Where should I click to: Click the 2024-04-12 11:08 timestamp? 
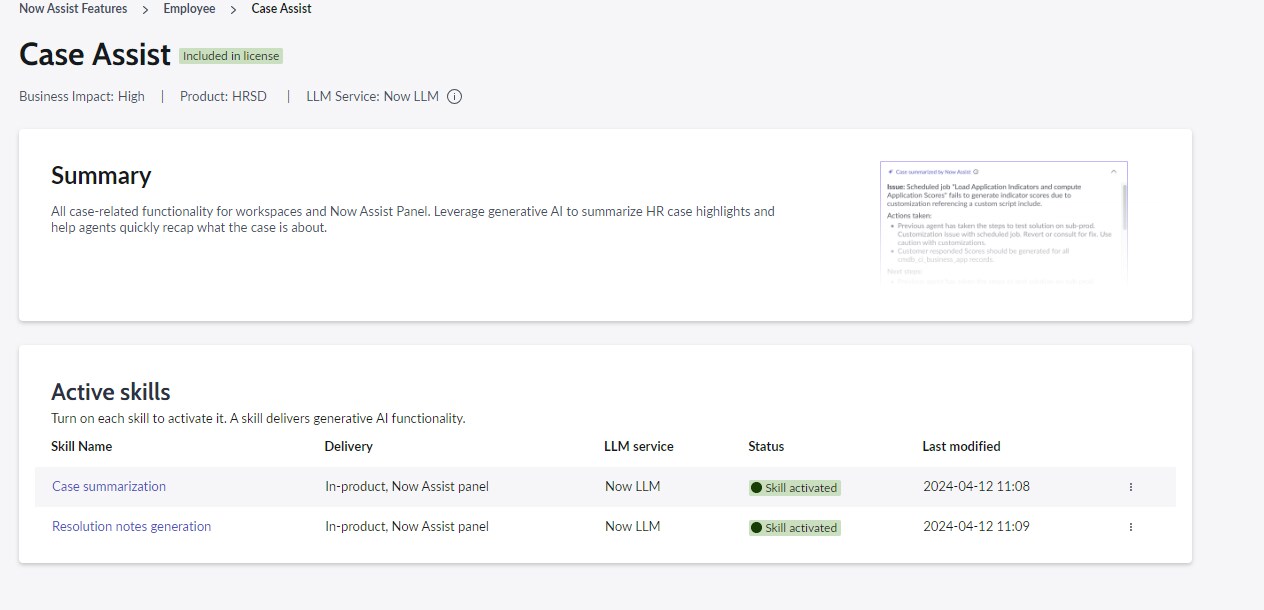click(976, 487)
